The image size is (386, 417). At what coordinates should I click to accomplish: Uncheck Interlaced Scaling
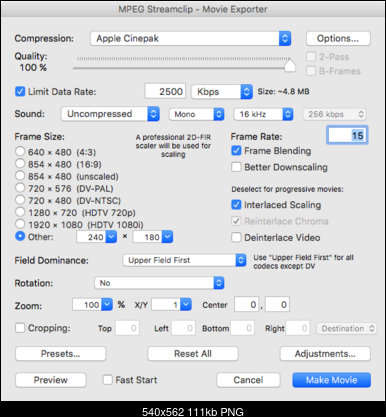tap(236, 205)
